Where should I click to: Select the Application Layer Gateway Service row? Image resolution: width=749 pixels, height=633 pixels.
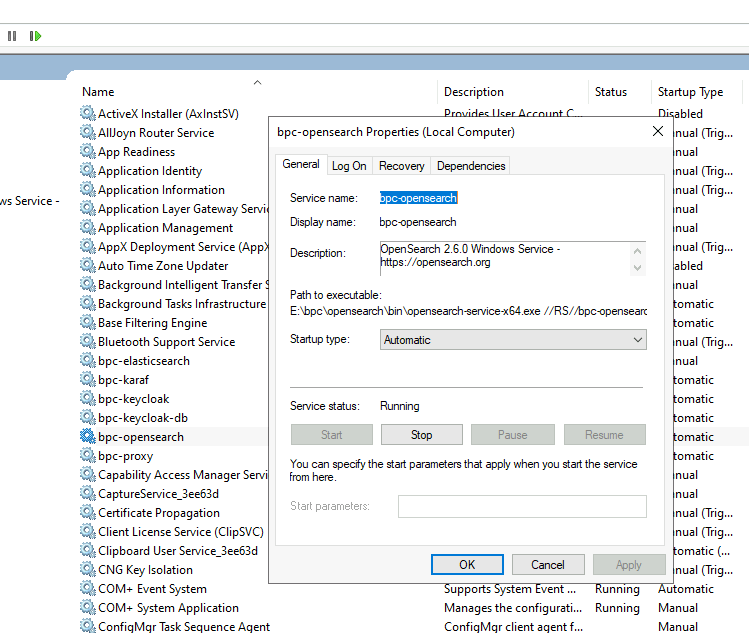[174, 209]
